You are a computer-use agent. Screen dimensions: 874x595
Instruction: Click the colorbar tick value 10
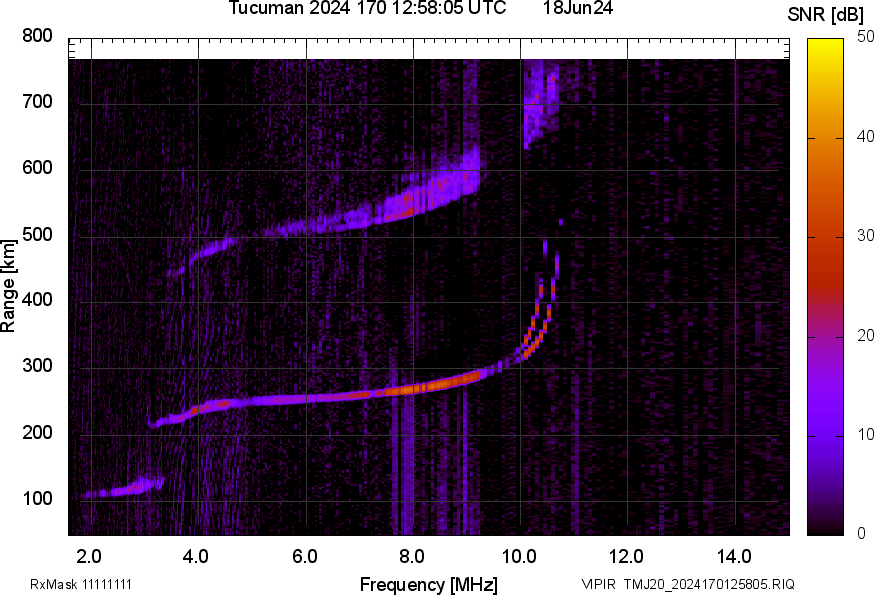coord(865,434)
